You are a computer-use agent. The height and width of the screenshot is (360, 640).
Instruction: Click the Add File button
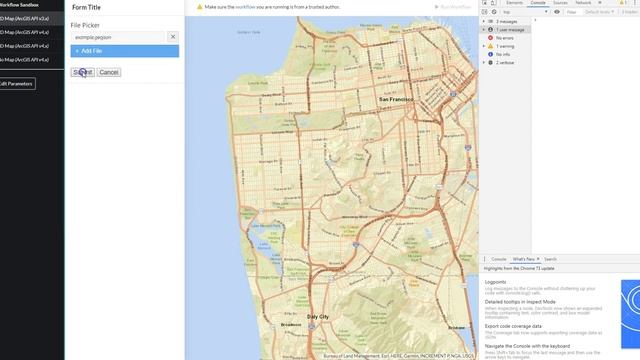pos(124,51)
